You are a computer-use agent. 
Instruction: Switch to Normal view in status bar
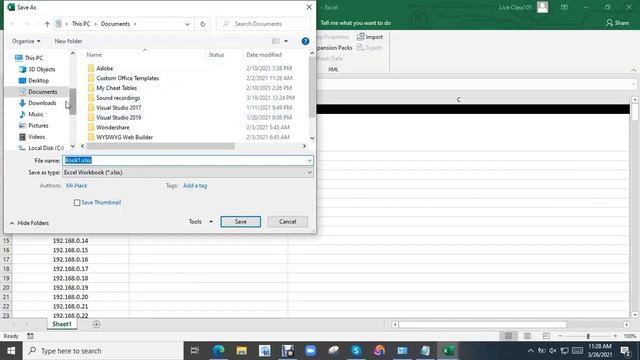(508, 336)
